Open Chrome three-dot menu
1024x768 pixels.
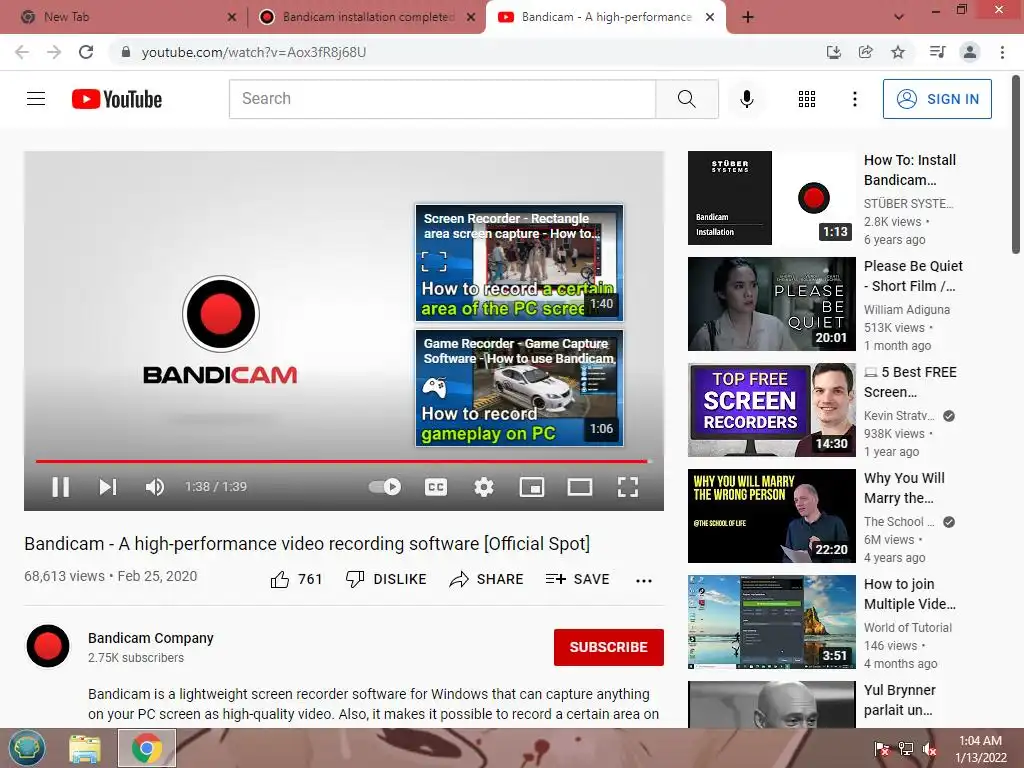tap(1002, 52)
